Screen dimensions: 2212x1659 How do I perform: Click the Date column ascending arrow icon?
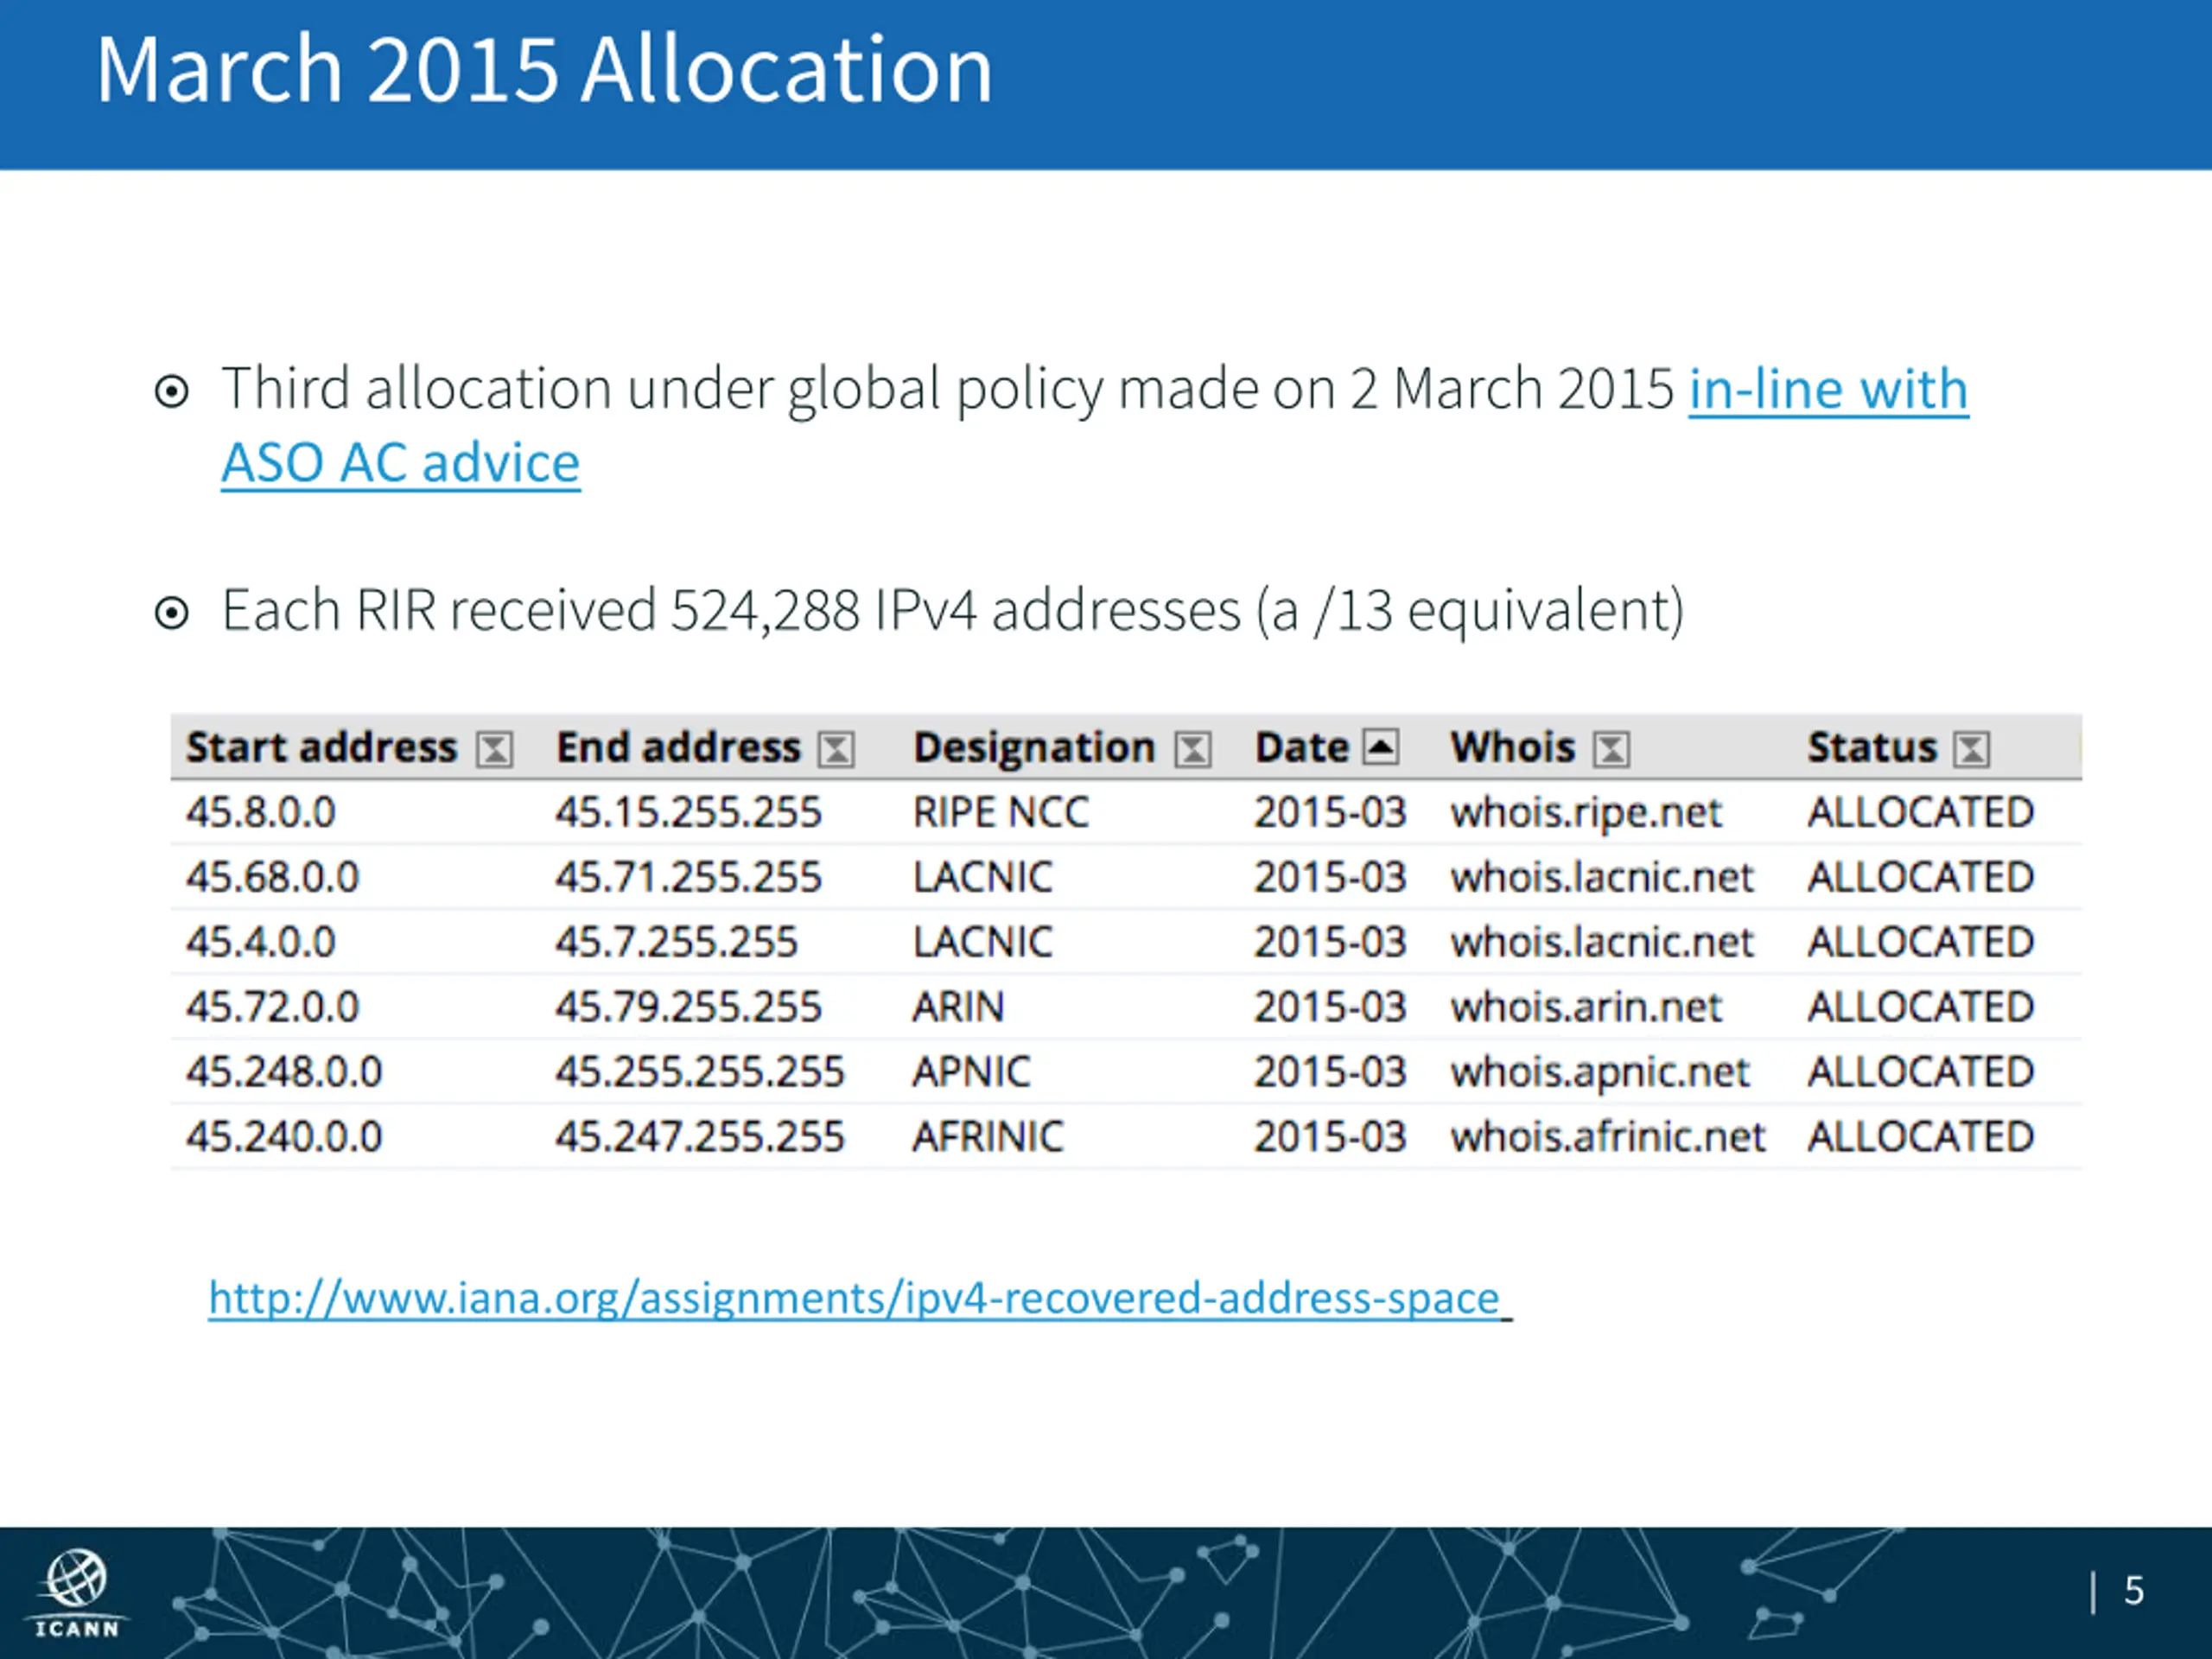(x=1381, y=747)
